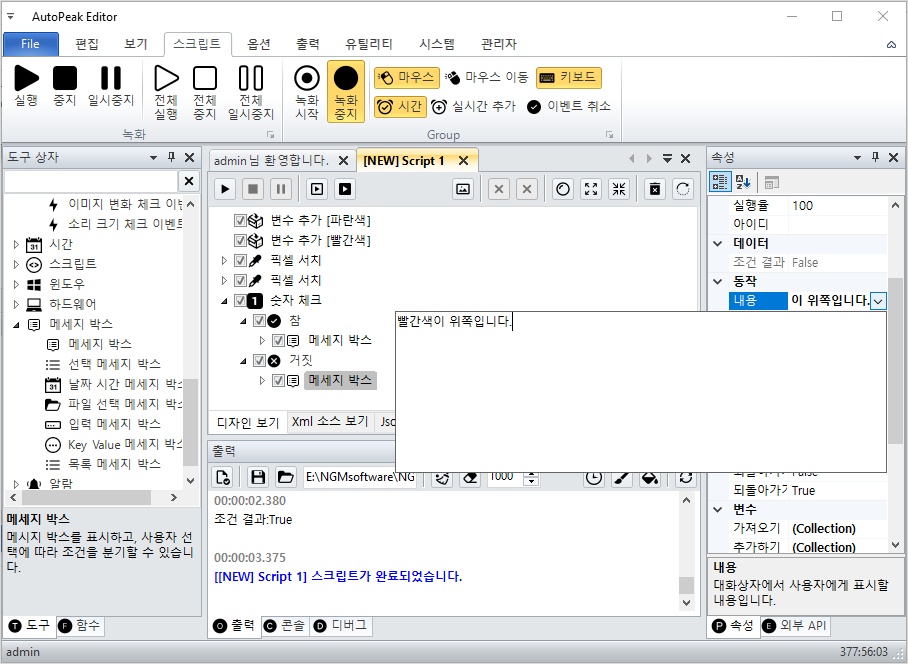Image resolution: width=908 pixels, height=664 pixels.
Task: Click the clock icon in output toolbar
Action: pos(594,478)
